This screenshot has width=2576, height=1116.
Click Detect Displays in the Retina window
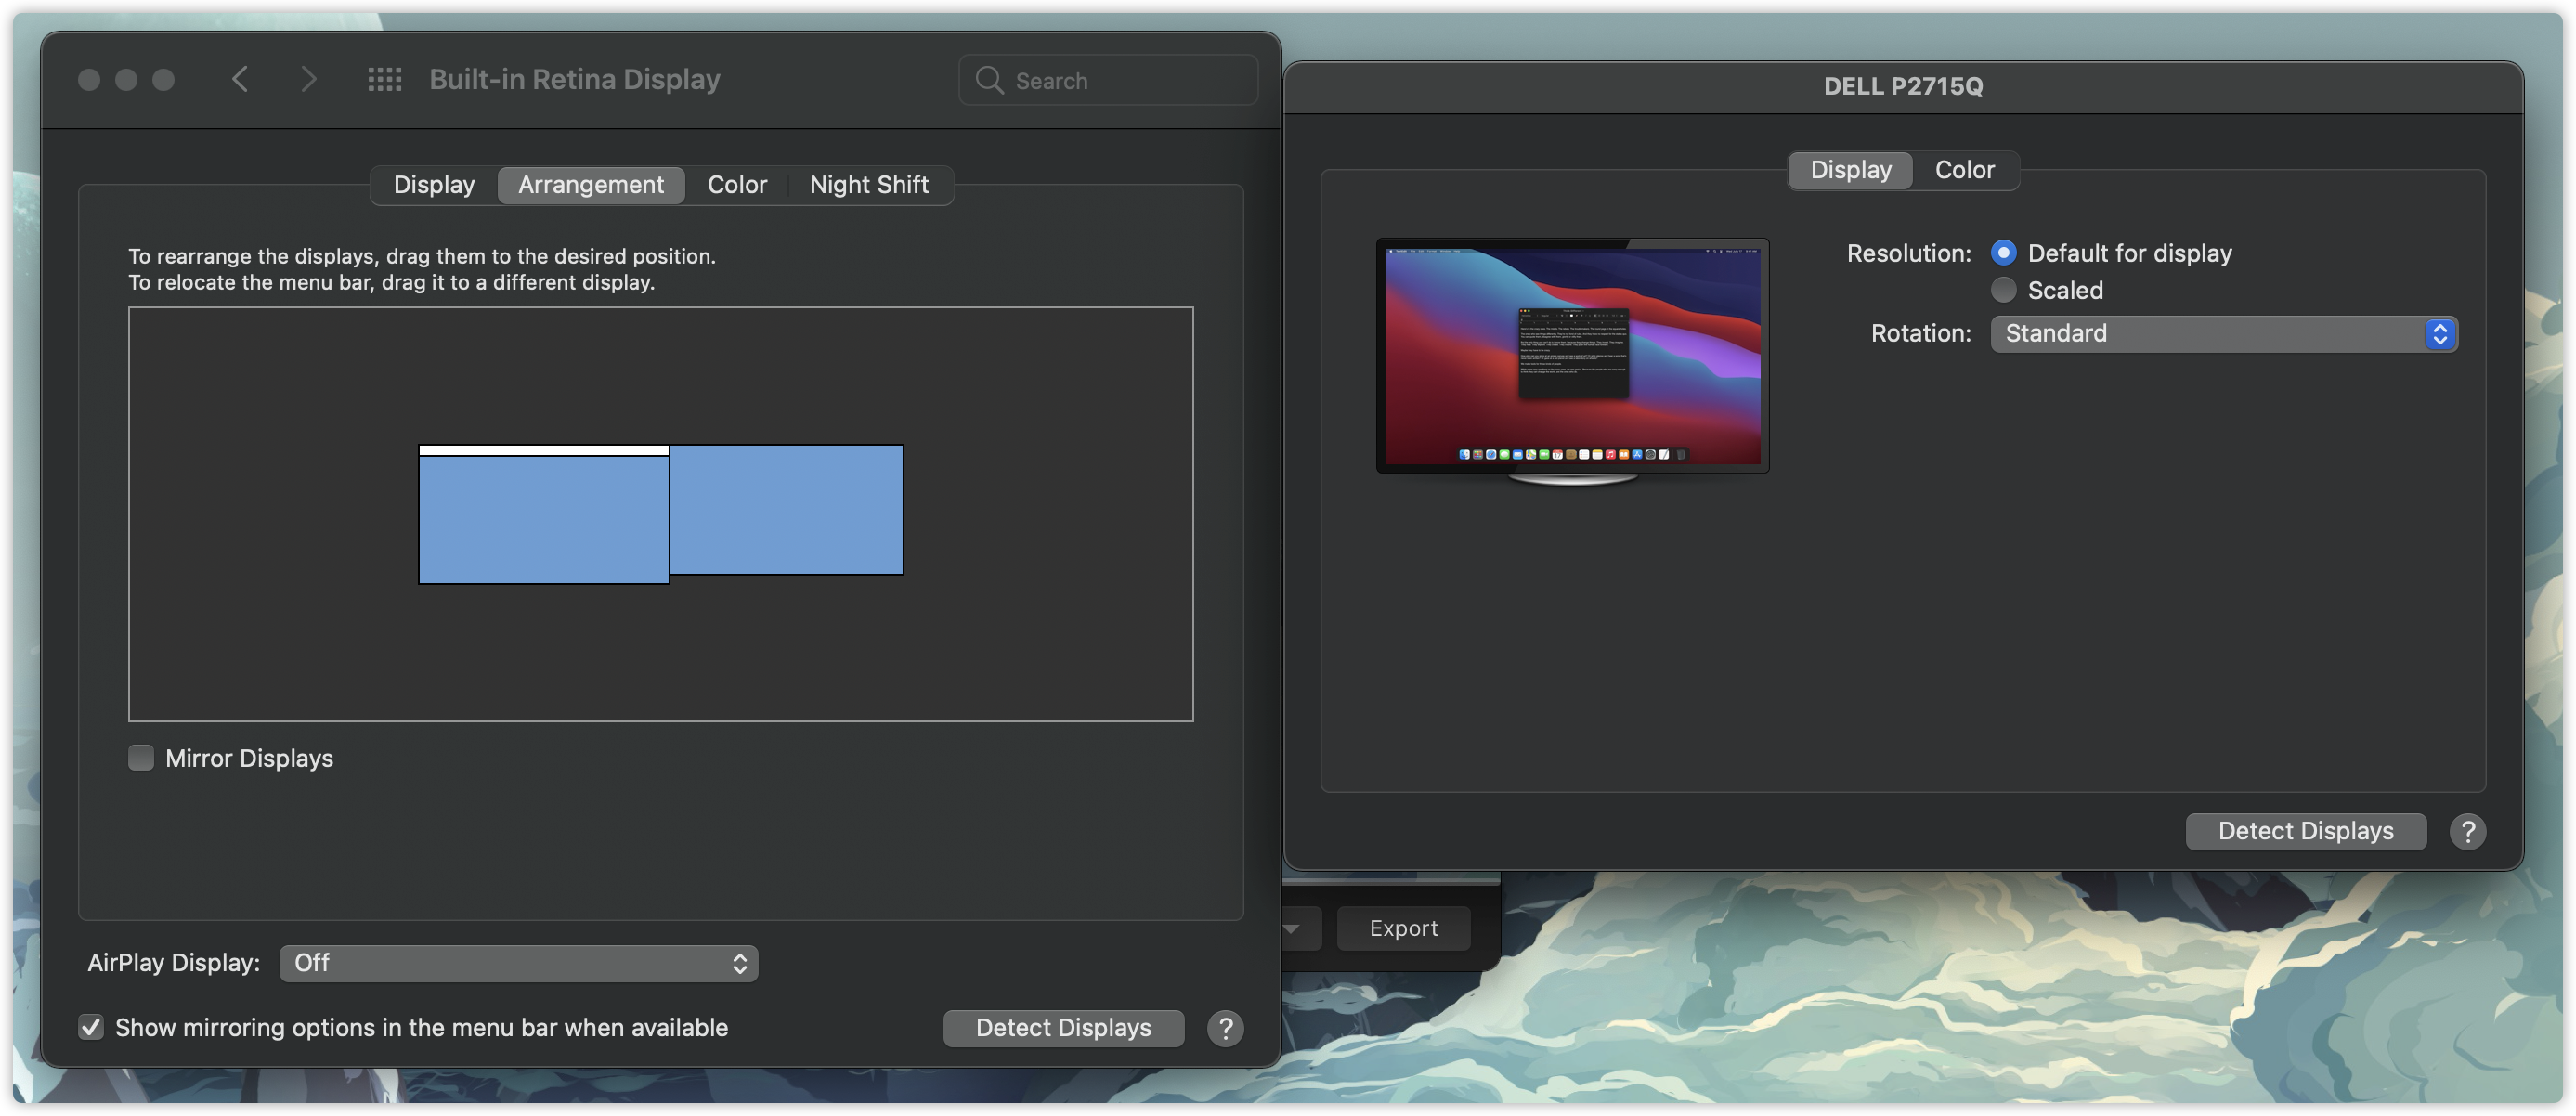click(x=1063, y=1027)
